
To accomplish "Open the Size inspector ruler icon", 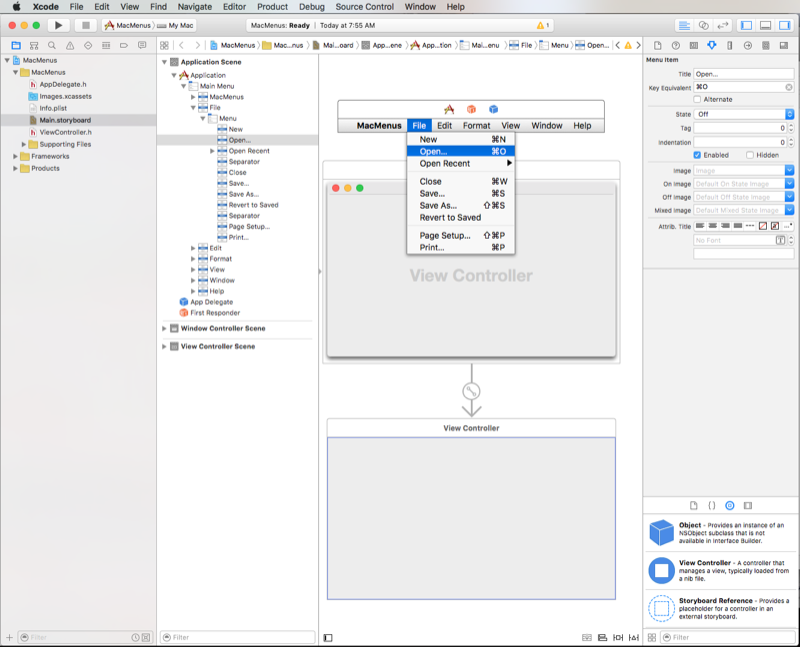I will 729,46.
